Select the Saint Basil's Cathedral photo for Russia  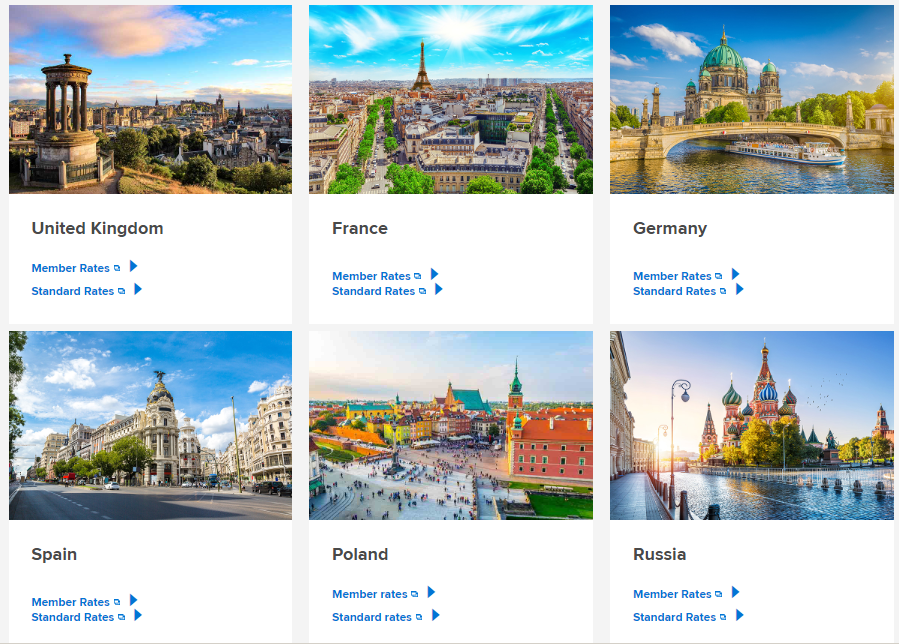click(752, 426)
